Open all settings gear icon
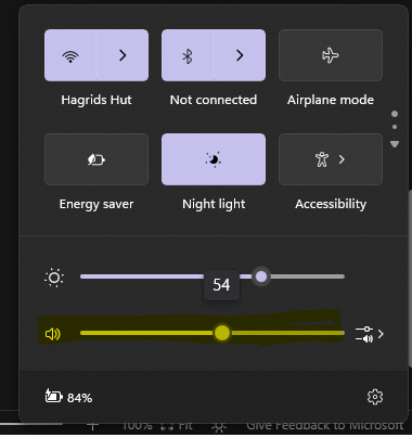The height and width of the screenshot is (435, 412). point(375,397)
